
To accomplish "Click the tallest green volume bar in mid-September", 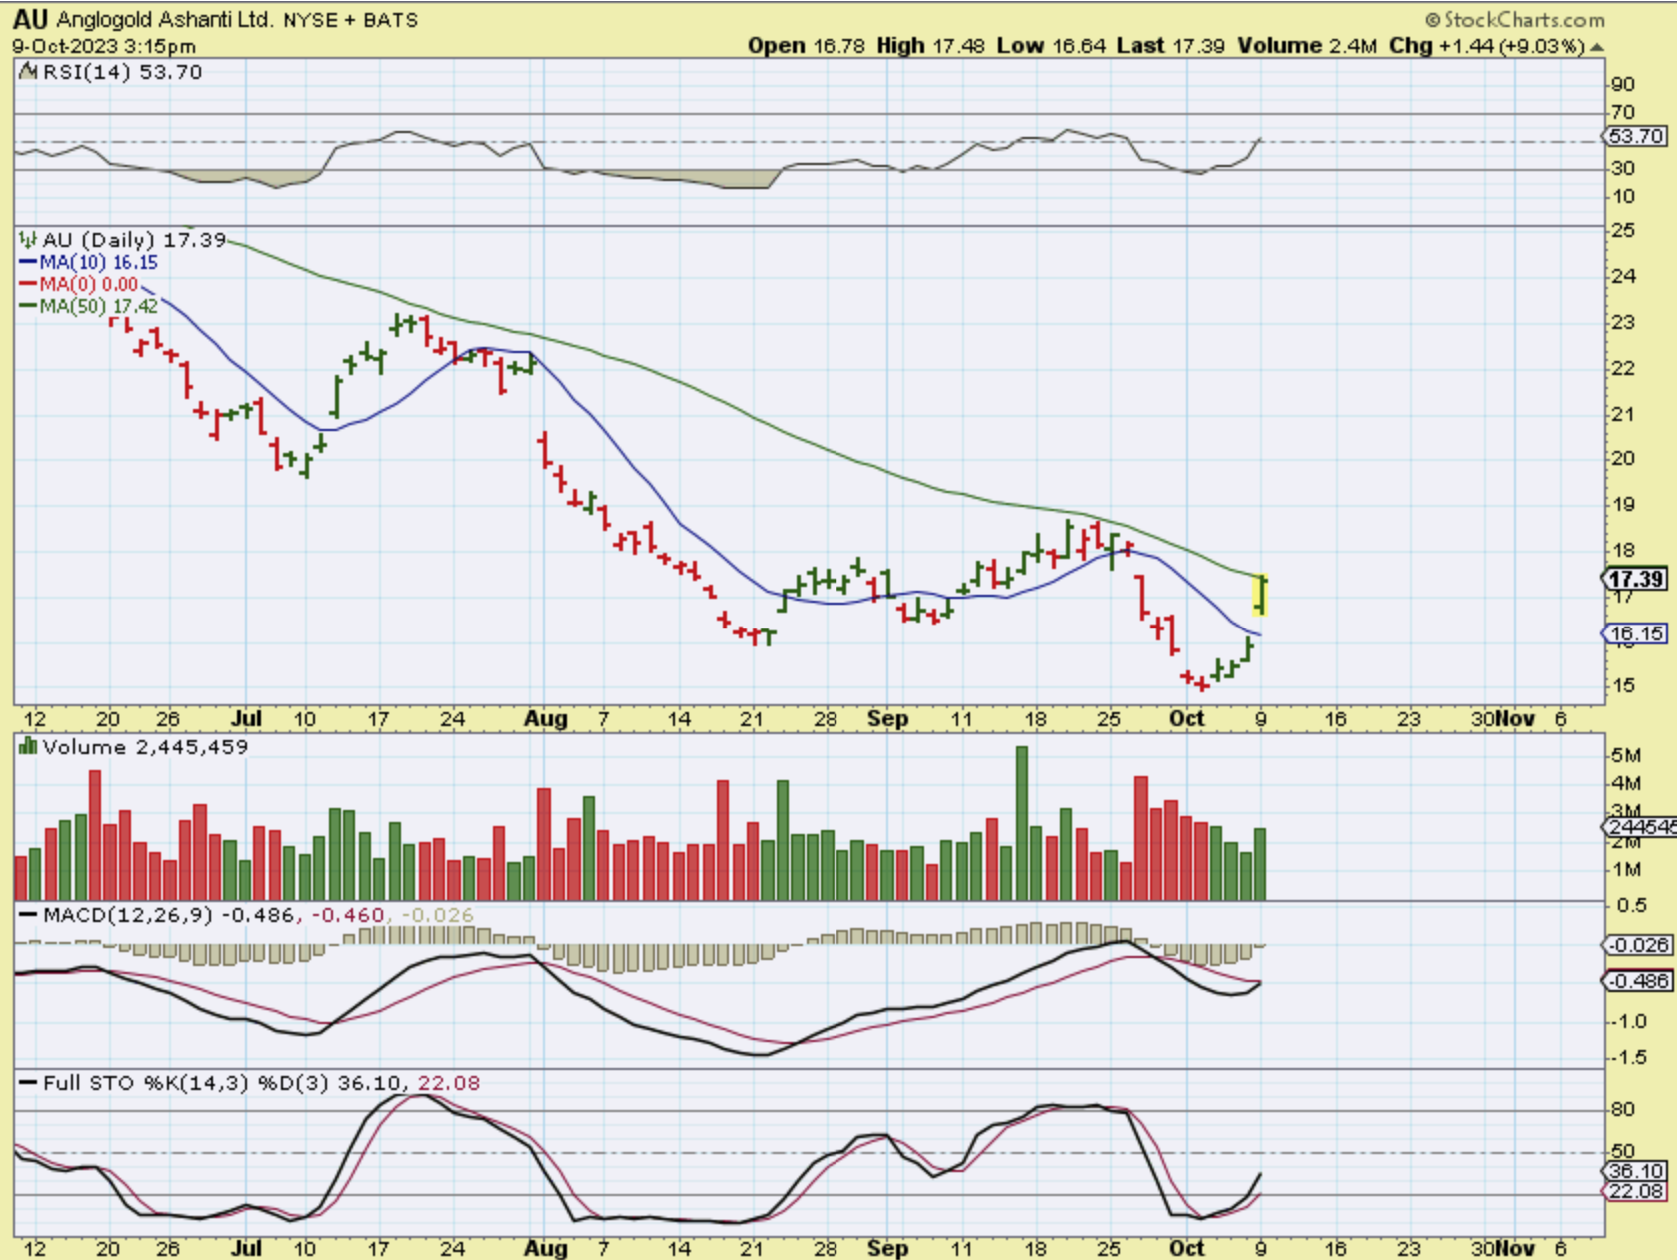I will [1022, 823].
